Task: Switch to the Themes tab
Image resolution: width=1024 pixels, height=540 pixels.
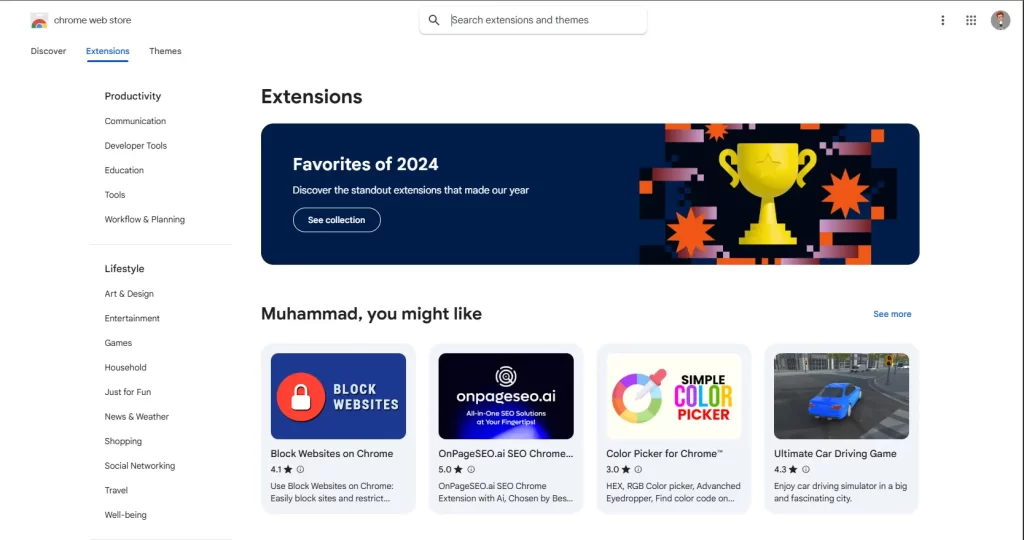Action: [x=165, y=51]
